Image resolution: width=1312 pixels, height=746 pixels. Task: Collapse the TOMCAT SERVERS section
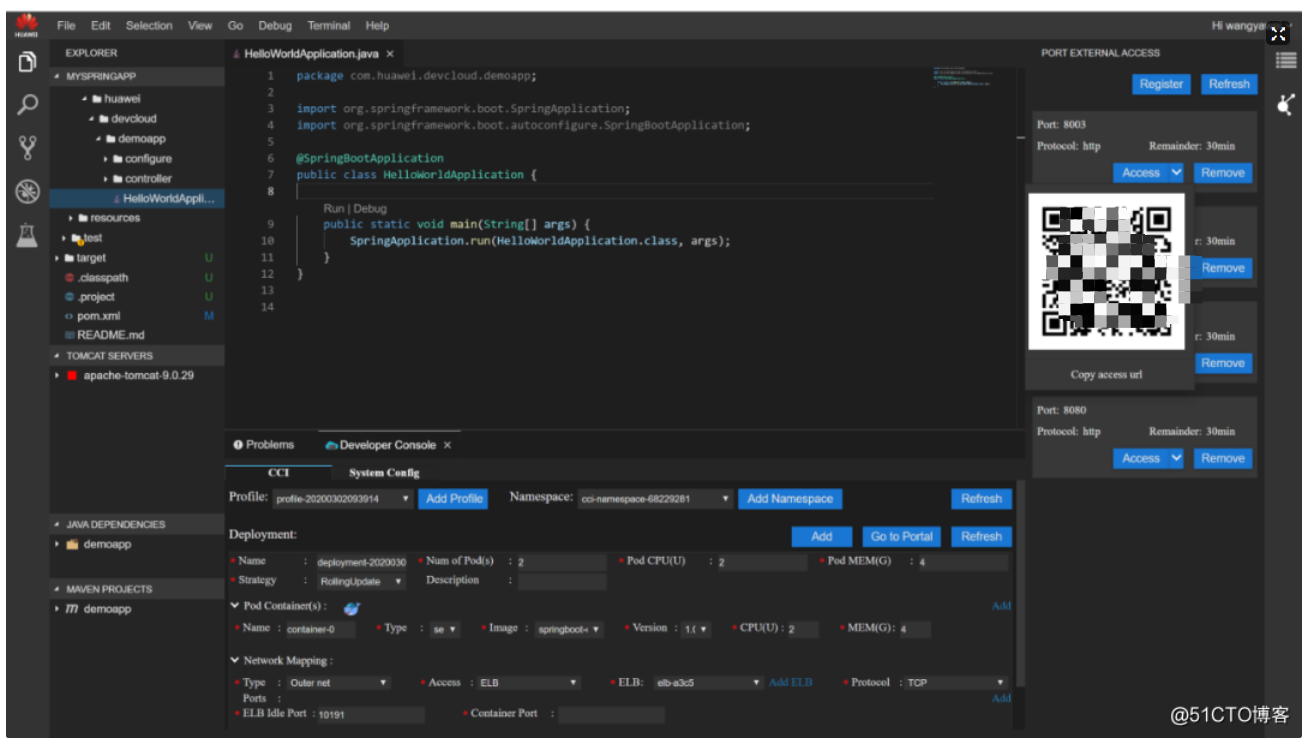[x=57, y=356]
